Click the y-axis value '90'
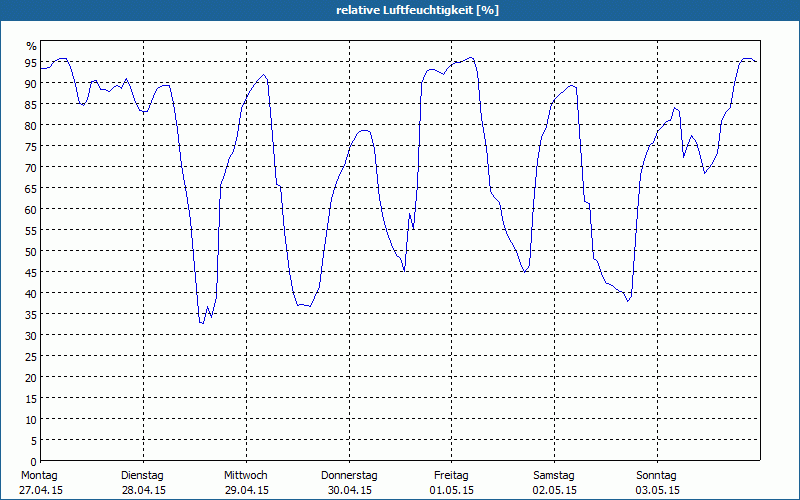Screen dimensions: 800x500 31,83
